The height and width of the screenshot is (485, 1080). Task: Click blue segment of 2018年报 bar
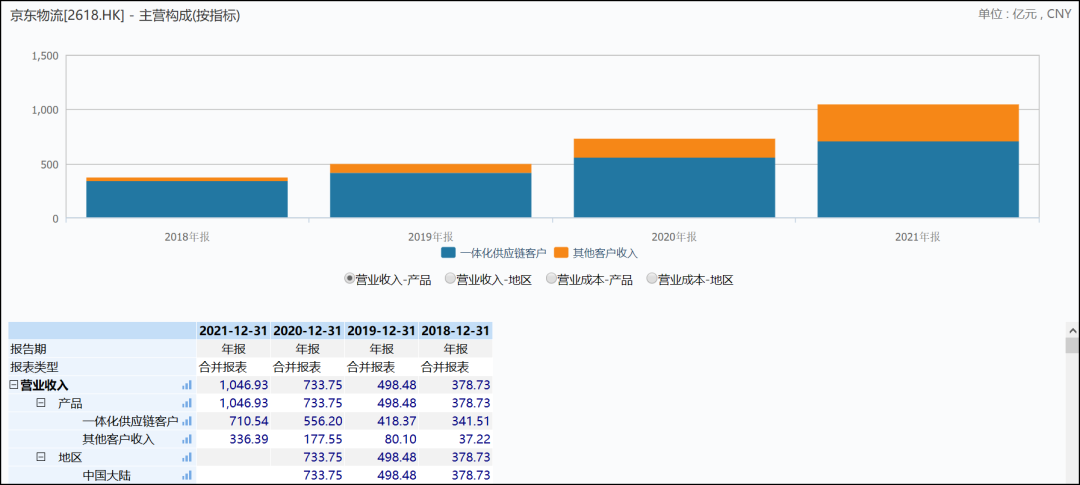(187, 199)
